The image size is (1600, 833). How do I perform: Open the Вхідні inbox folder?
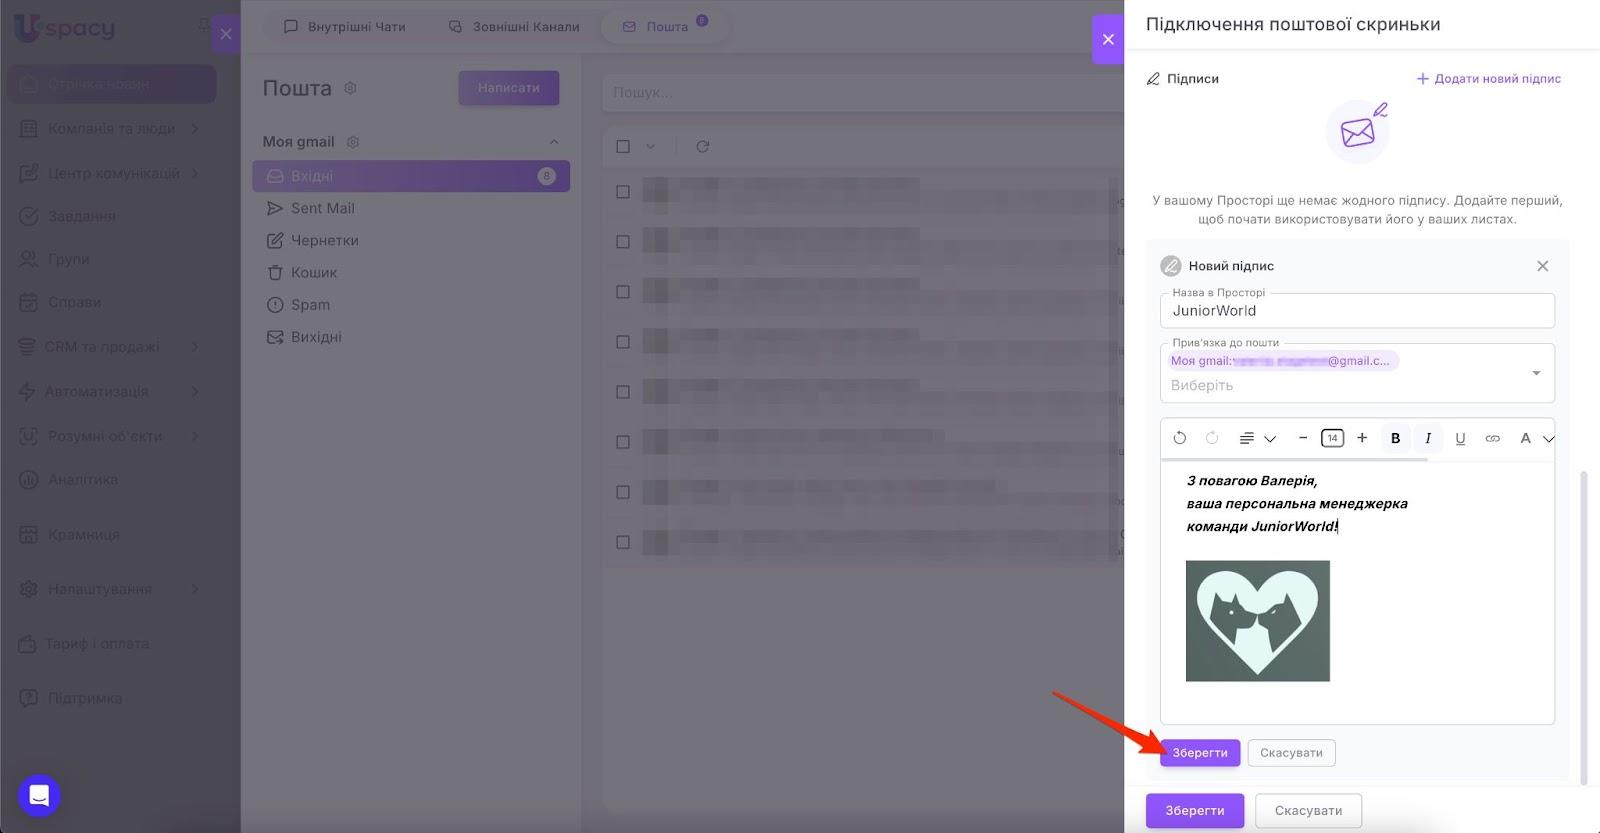(x=411, y=176)
